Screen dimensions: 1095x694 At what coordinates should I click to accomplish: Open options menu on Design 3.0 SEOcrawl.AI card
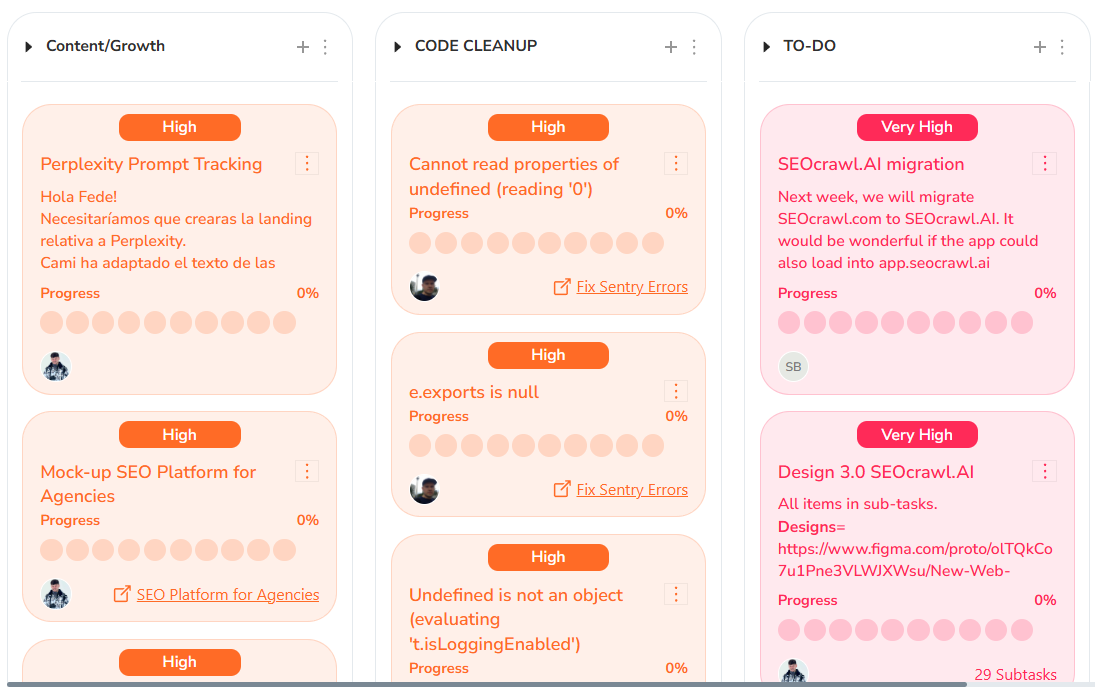click(1044, 471)
